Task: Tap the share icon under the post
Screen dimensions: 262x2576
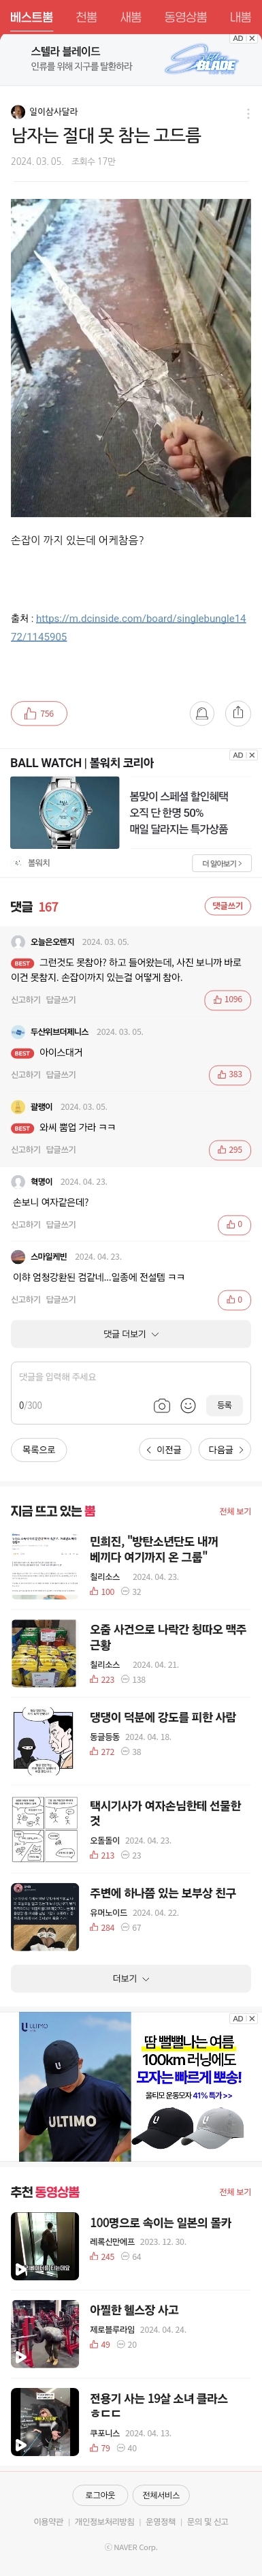Action: [x=238, y=713]
